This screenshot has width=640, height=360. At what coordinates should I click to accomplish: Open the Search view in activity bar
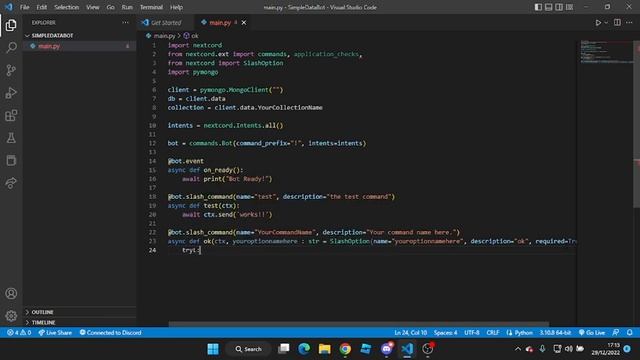(11, 48)
